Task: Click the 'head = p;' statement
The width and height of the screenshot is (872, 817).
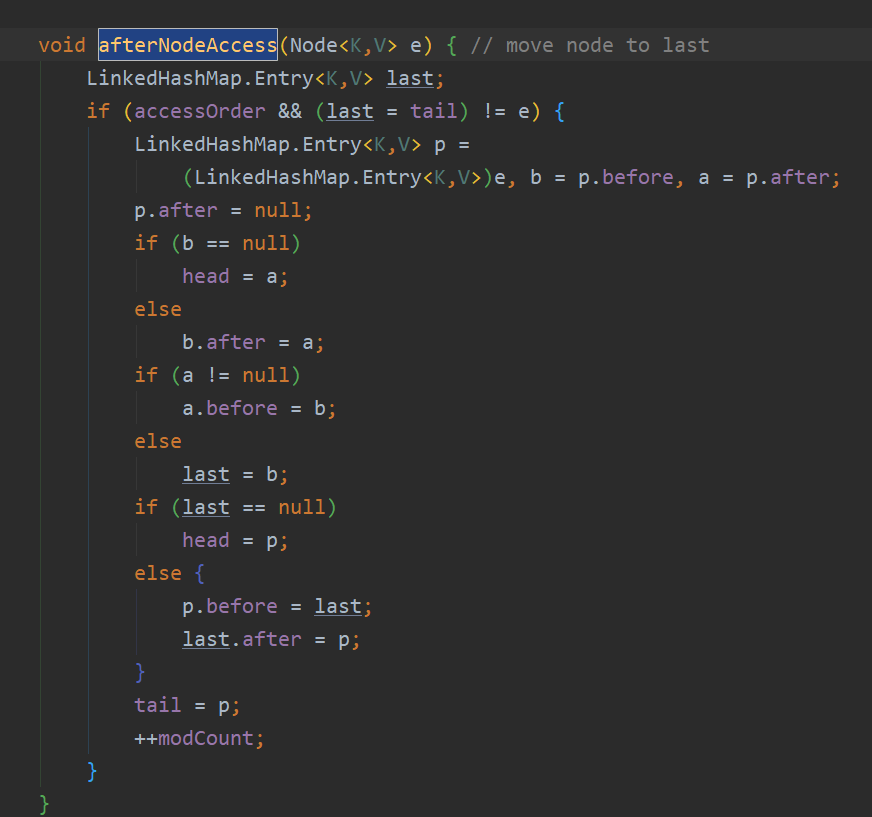Action: click(235, 541)
